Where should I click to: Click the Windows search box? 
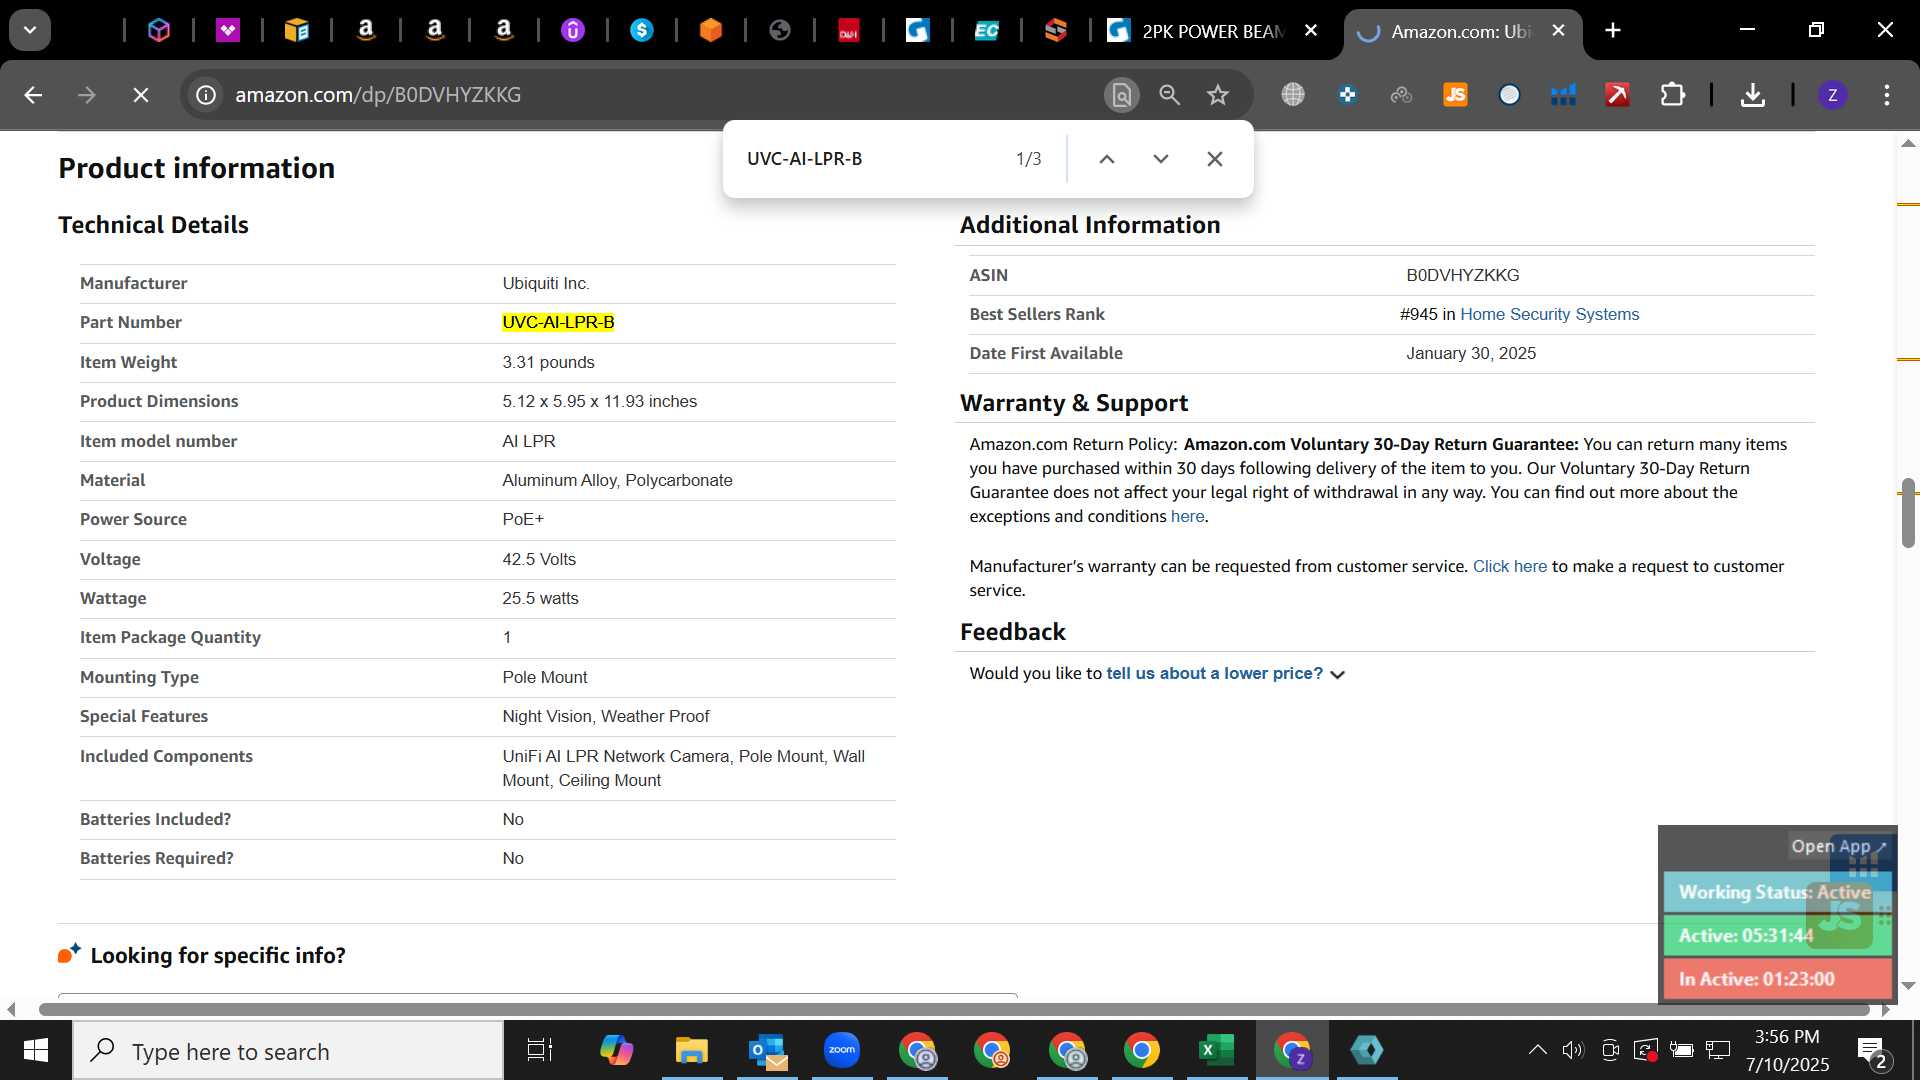tap(288, 1051)
